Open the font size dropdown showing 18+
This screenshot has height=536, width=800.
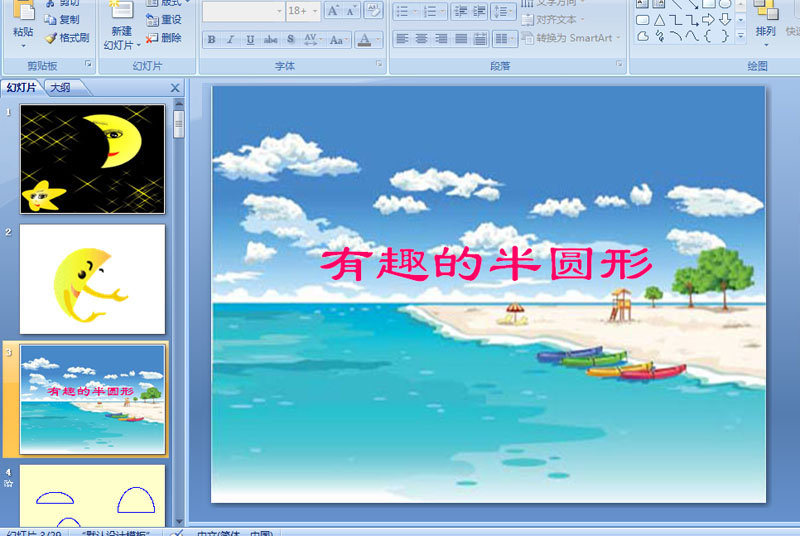point(315,11)
